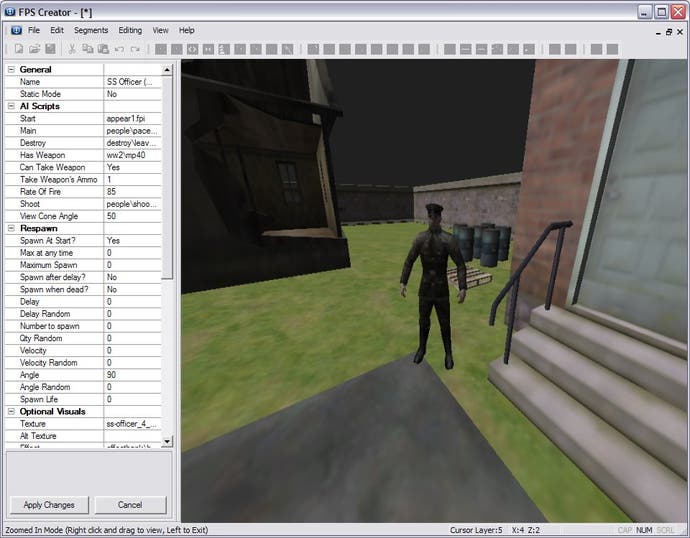Image resolution: width=690 pixels, height=538 pixels.
Task: Click the 'Delay Random' property label
Action: click(45, 314)
